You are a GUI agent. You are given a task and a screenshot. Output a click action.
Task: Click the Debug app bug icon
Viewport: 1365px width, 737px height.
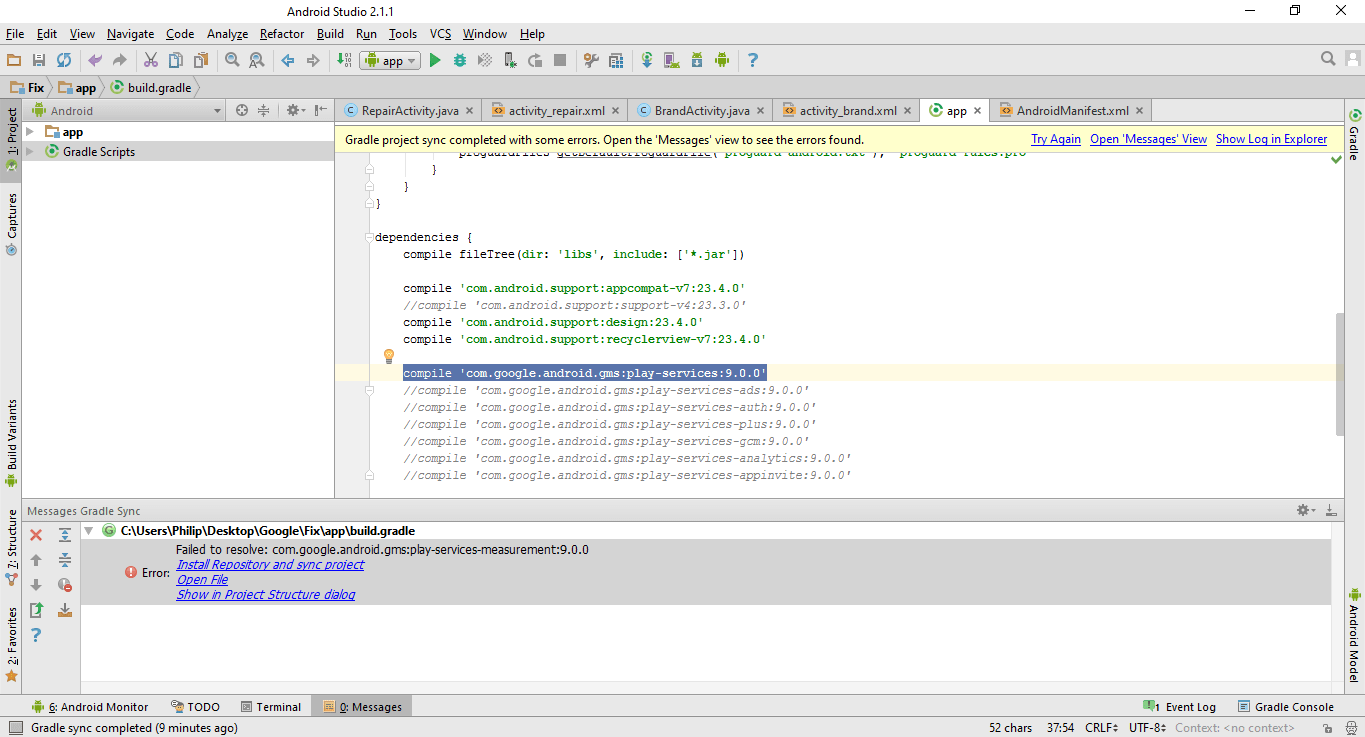(460, 61)
